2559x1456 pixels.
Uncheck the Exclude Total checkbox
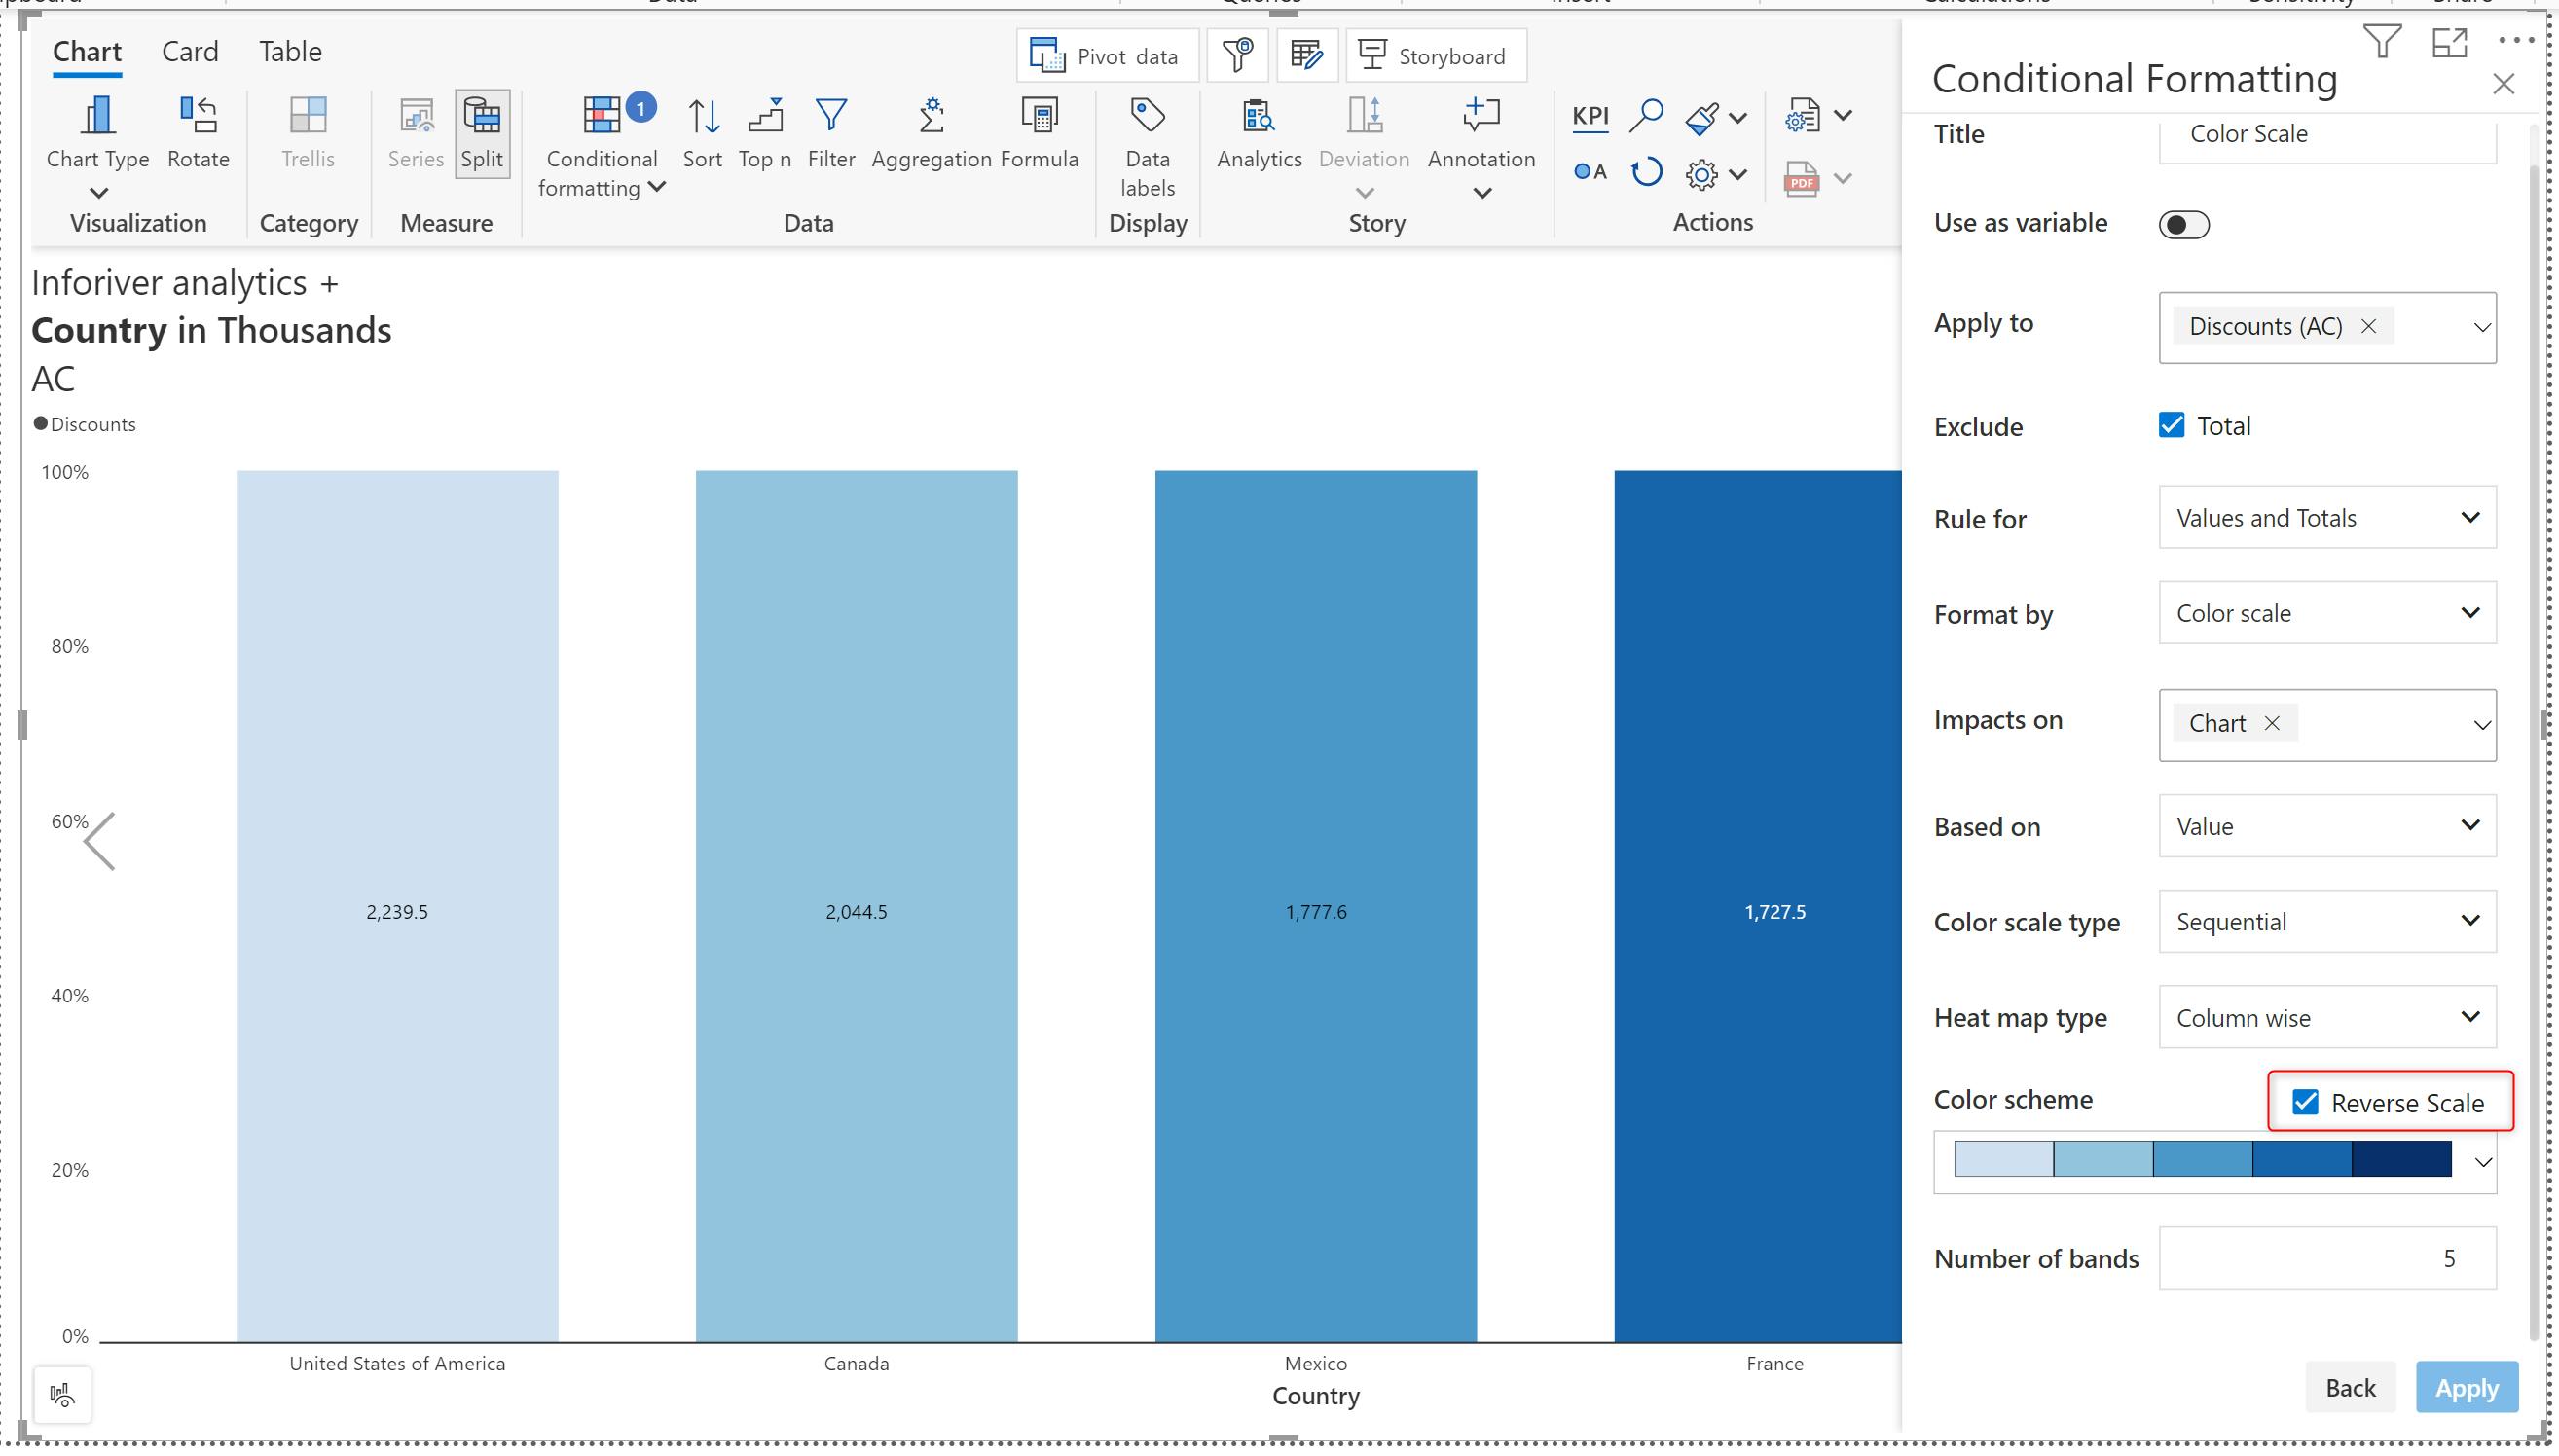[x=2171, y=425]
